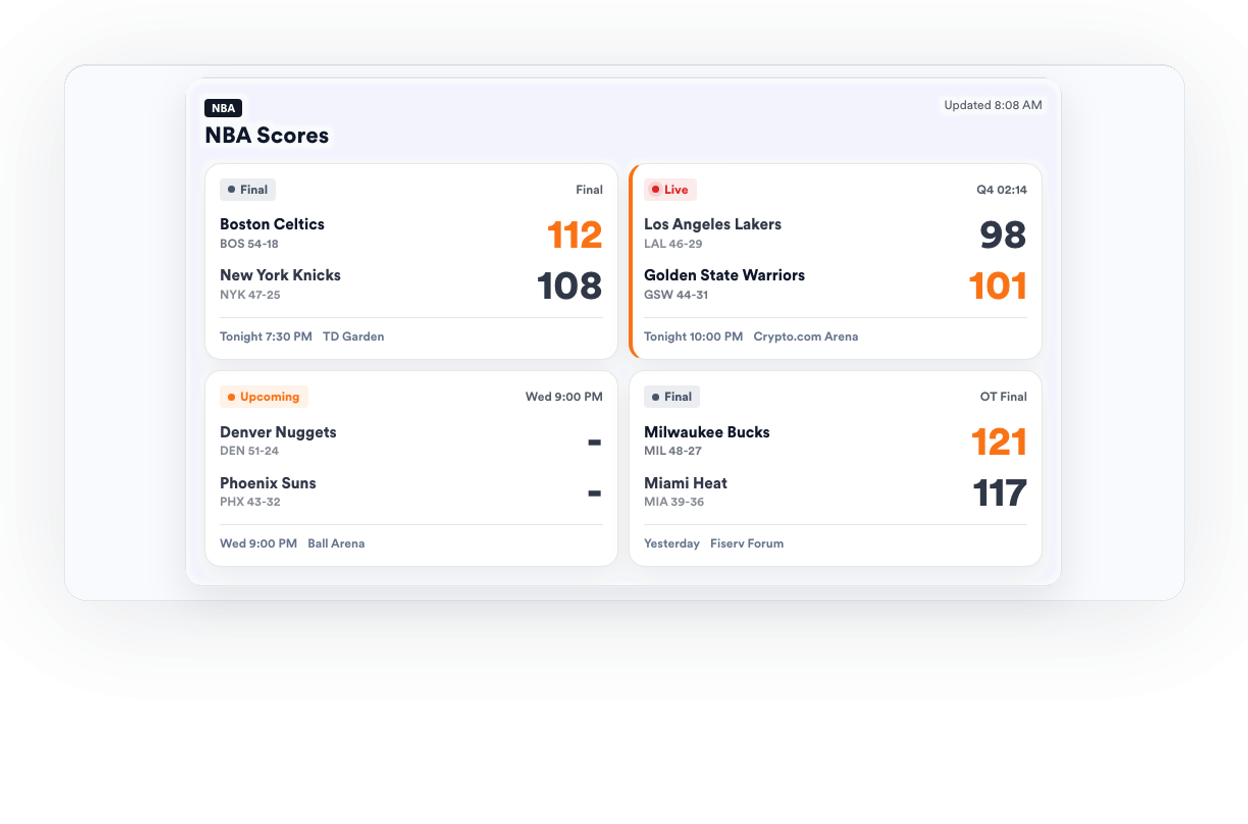Viewport: 1248px width, 824px height.
Task: Select Golden State Warriors team name
Action: pyautogui.click(x=724, y=275)
